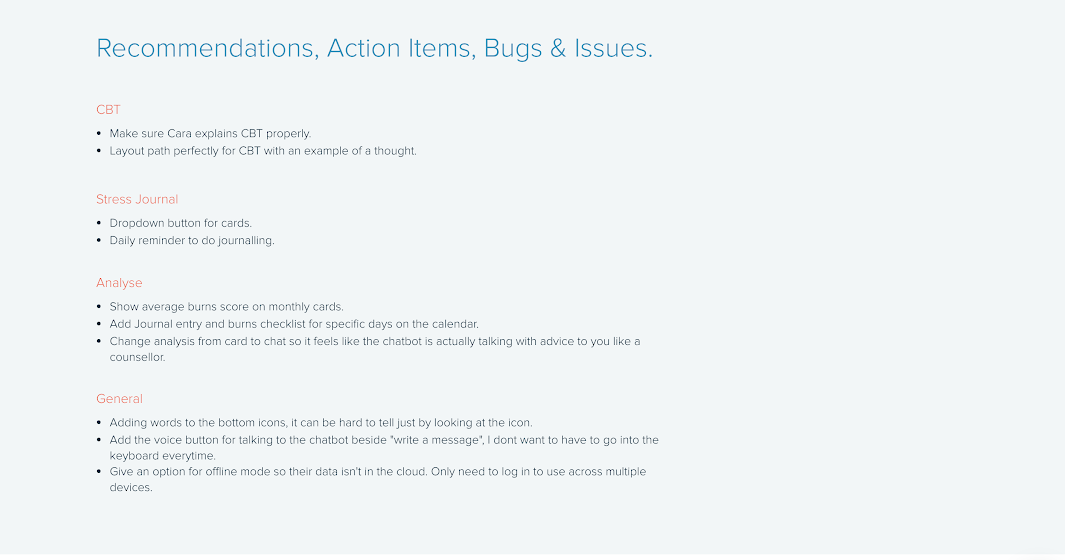Select the General section heading
The width and height of the screenshot is (1065, 560).
[x=119, y=399]
